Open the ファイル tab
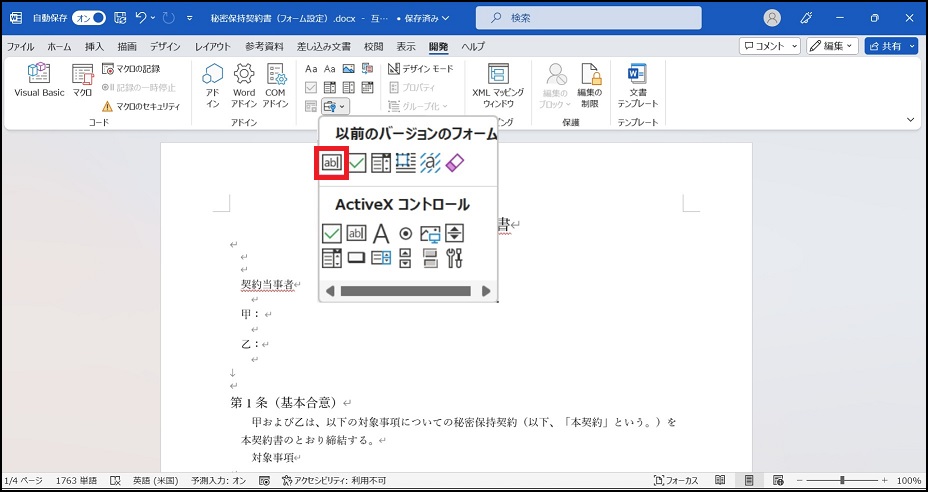Viewport: 928px width, 492px height. pos(20,47)
